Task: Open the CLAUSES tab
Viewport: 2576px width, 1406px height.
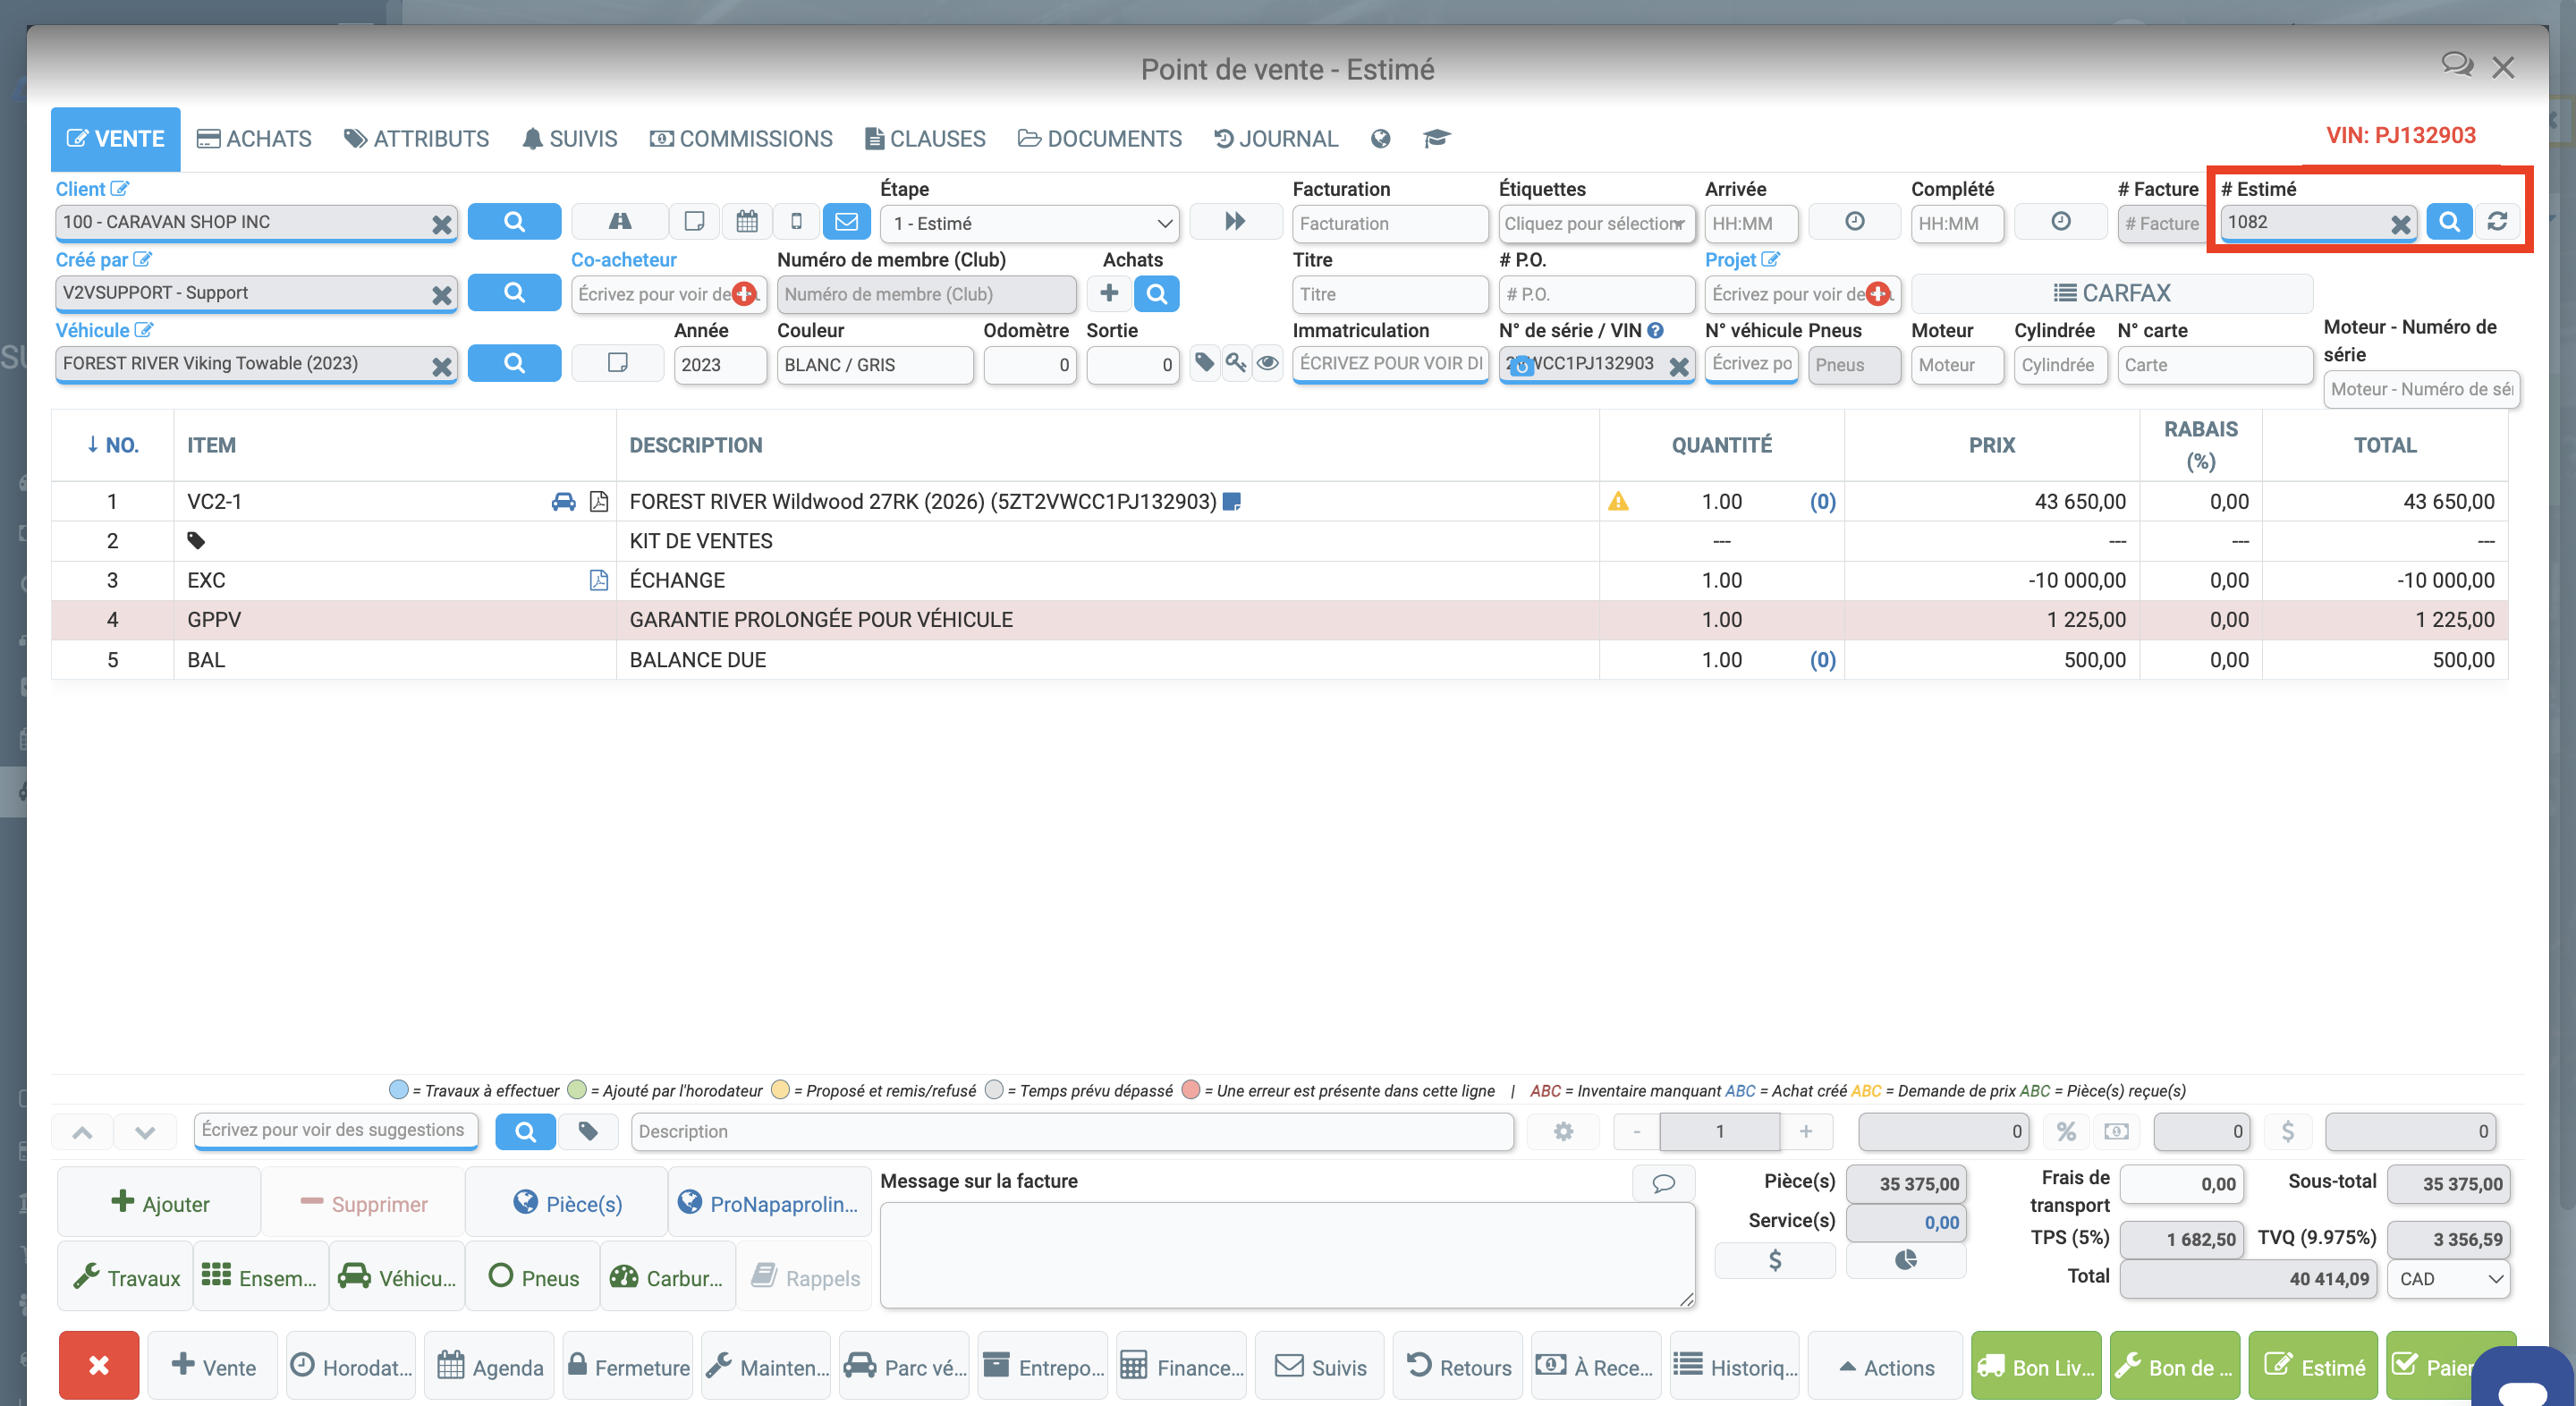Action: point(925,139)
